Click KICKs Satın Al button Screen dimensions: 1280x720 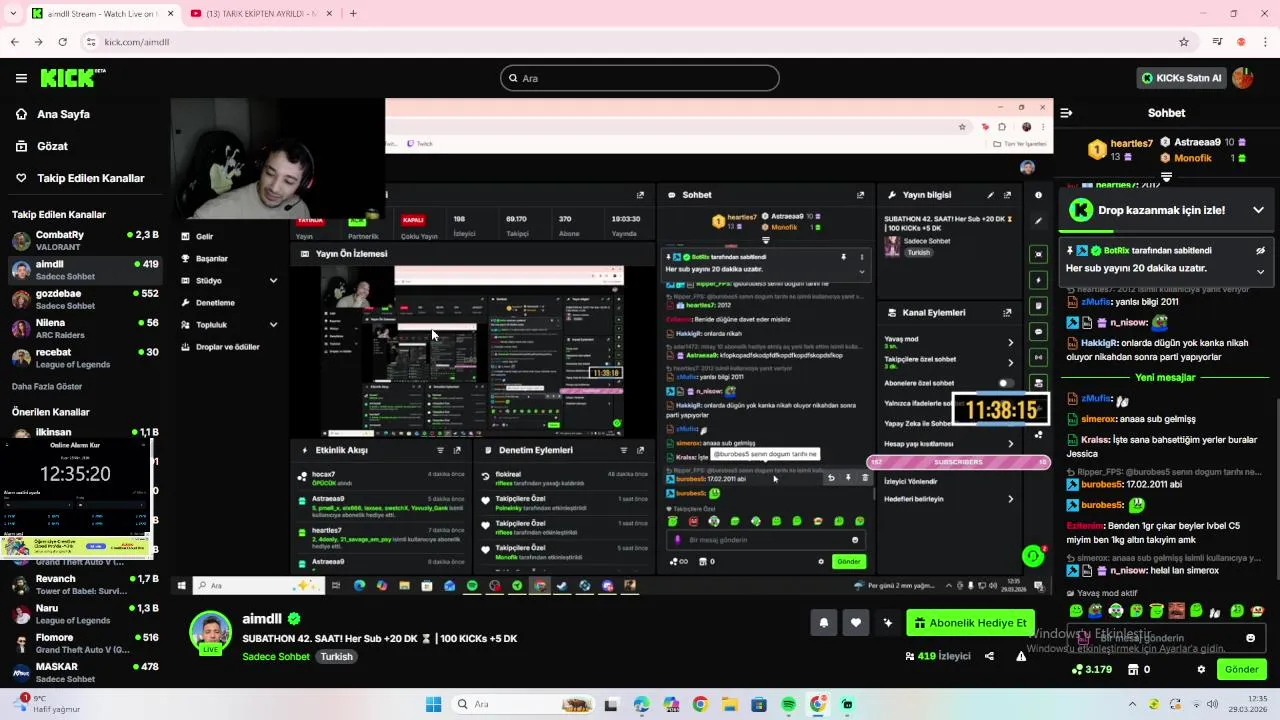tap(1181, 78)
